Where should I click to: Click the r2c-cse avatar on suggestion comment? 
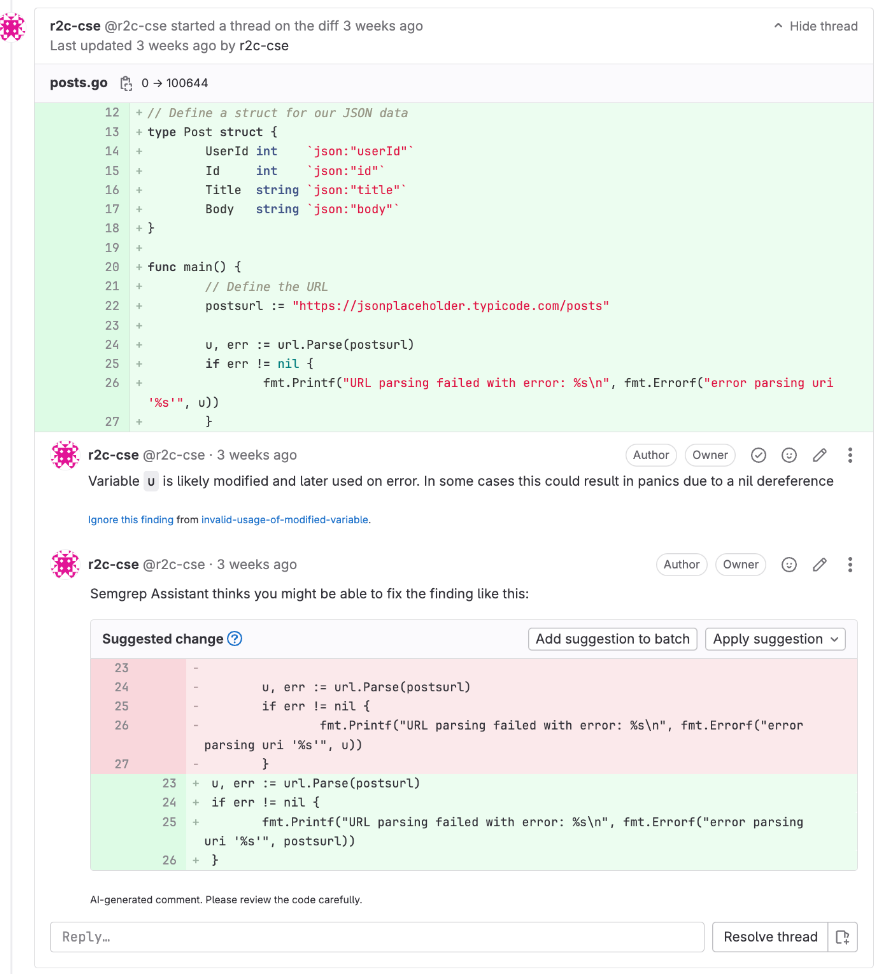click(x=65, y=565)
